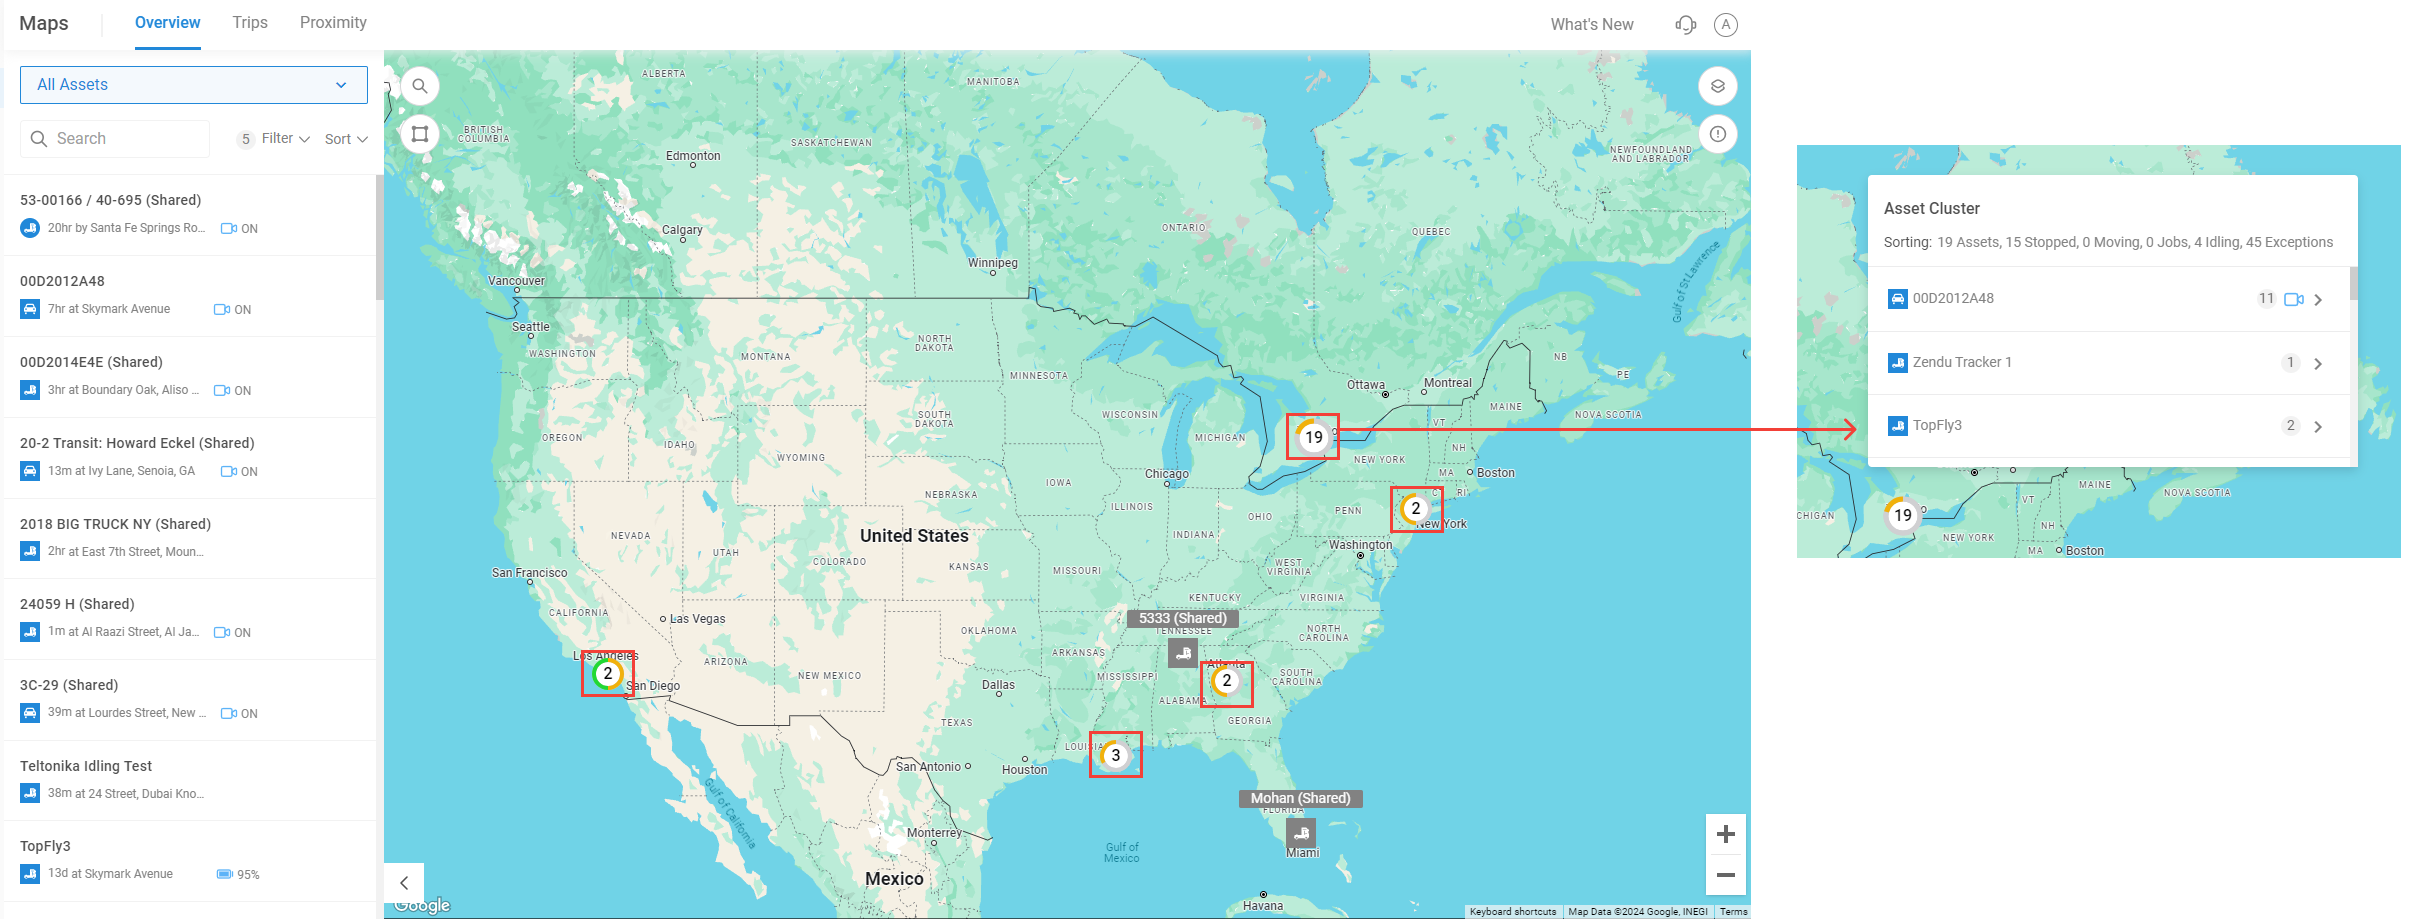Viewport: 2409px width, 919px height.
Task: Select asset 2018 BIG TRUCK NY (Shared)
Action: 190,539
